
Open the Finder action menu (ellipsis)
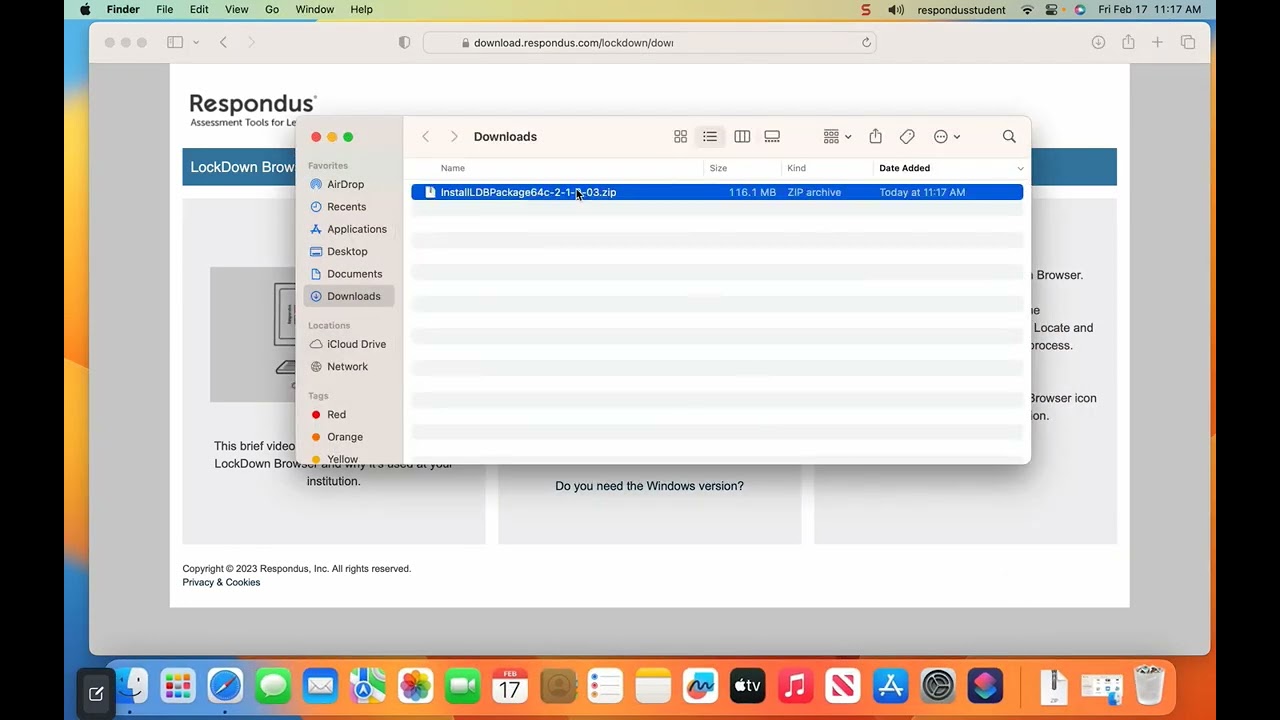946,137
